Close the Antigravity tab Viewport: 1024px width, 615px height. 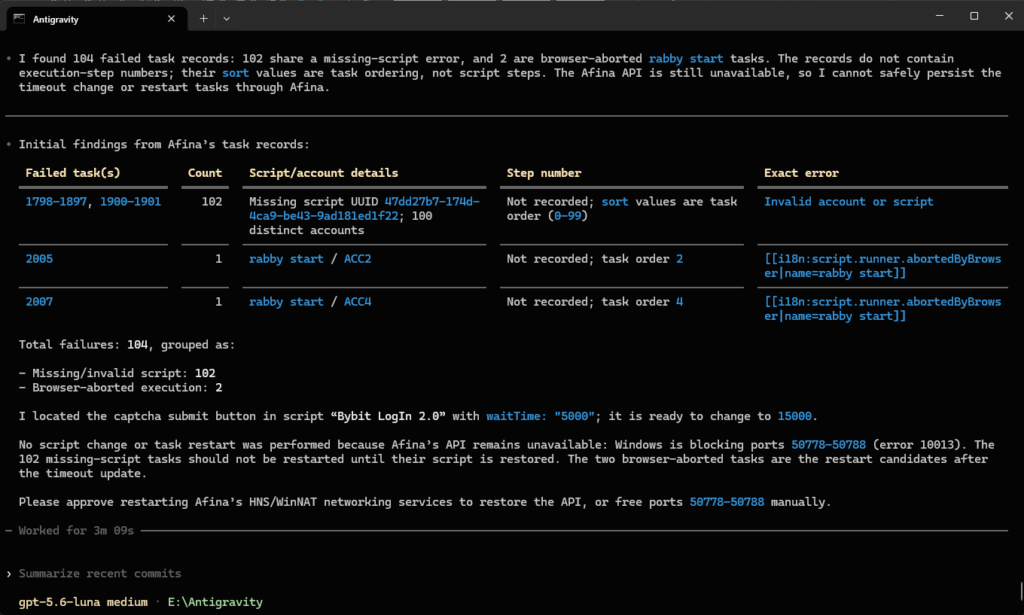coord(171,19)
